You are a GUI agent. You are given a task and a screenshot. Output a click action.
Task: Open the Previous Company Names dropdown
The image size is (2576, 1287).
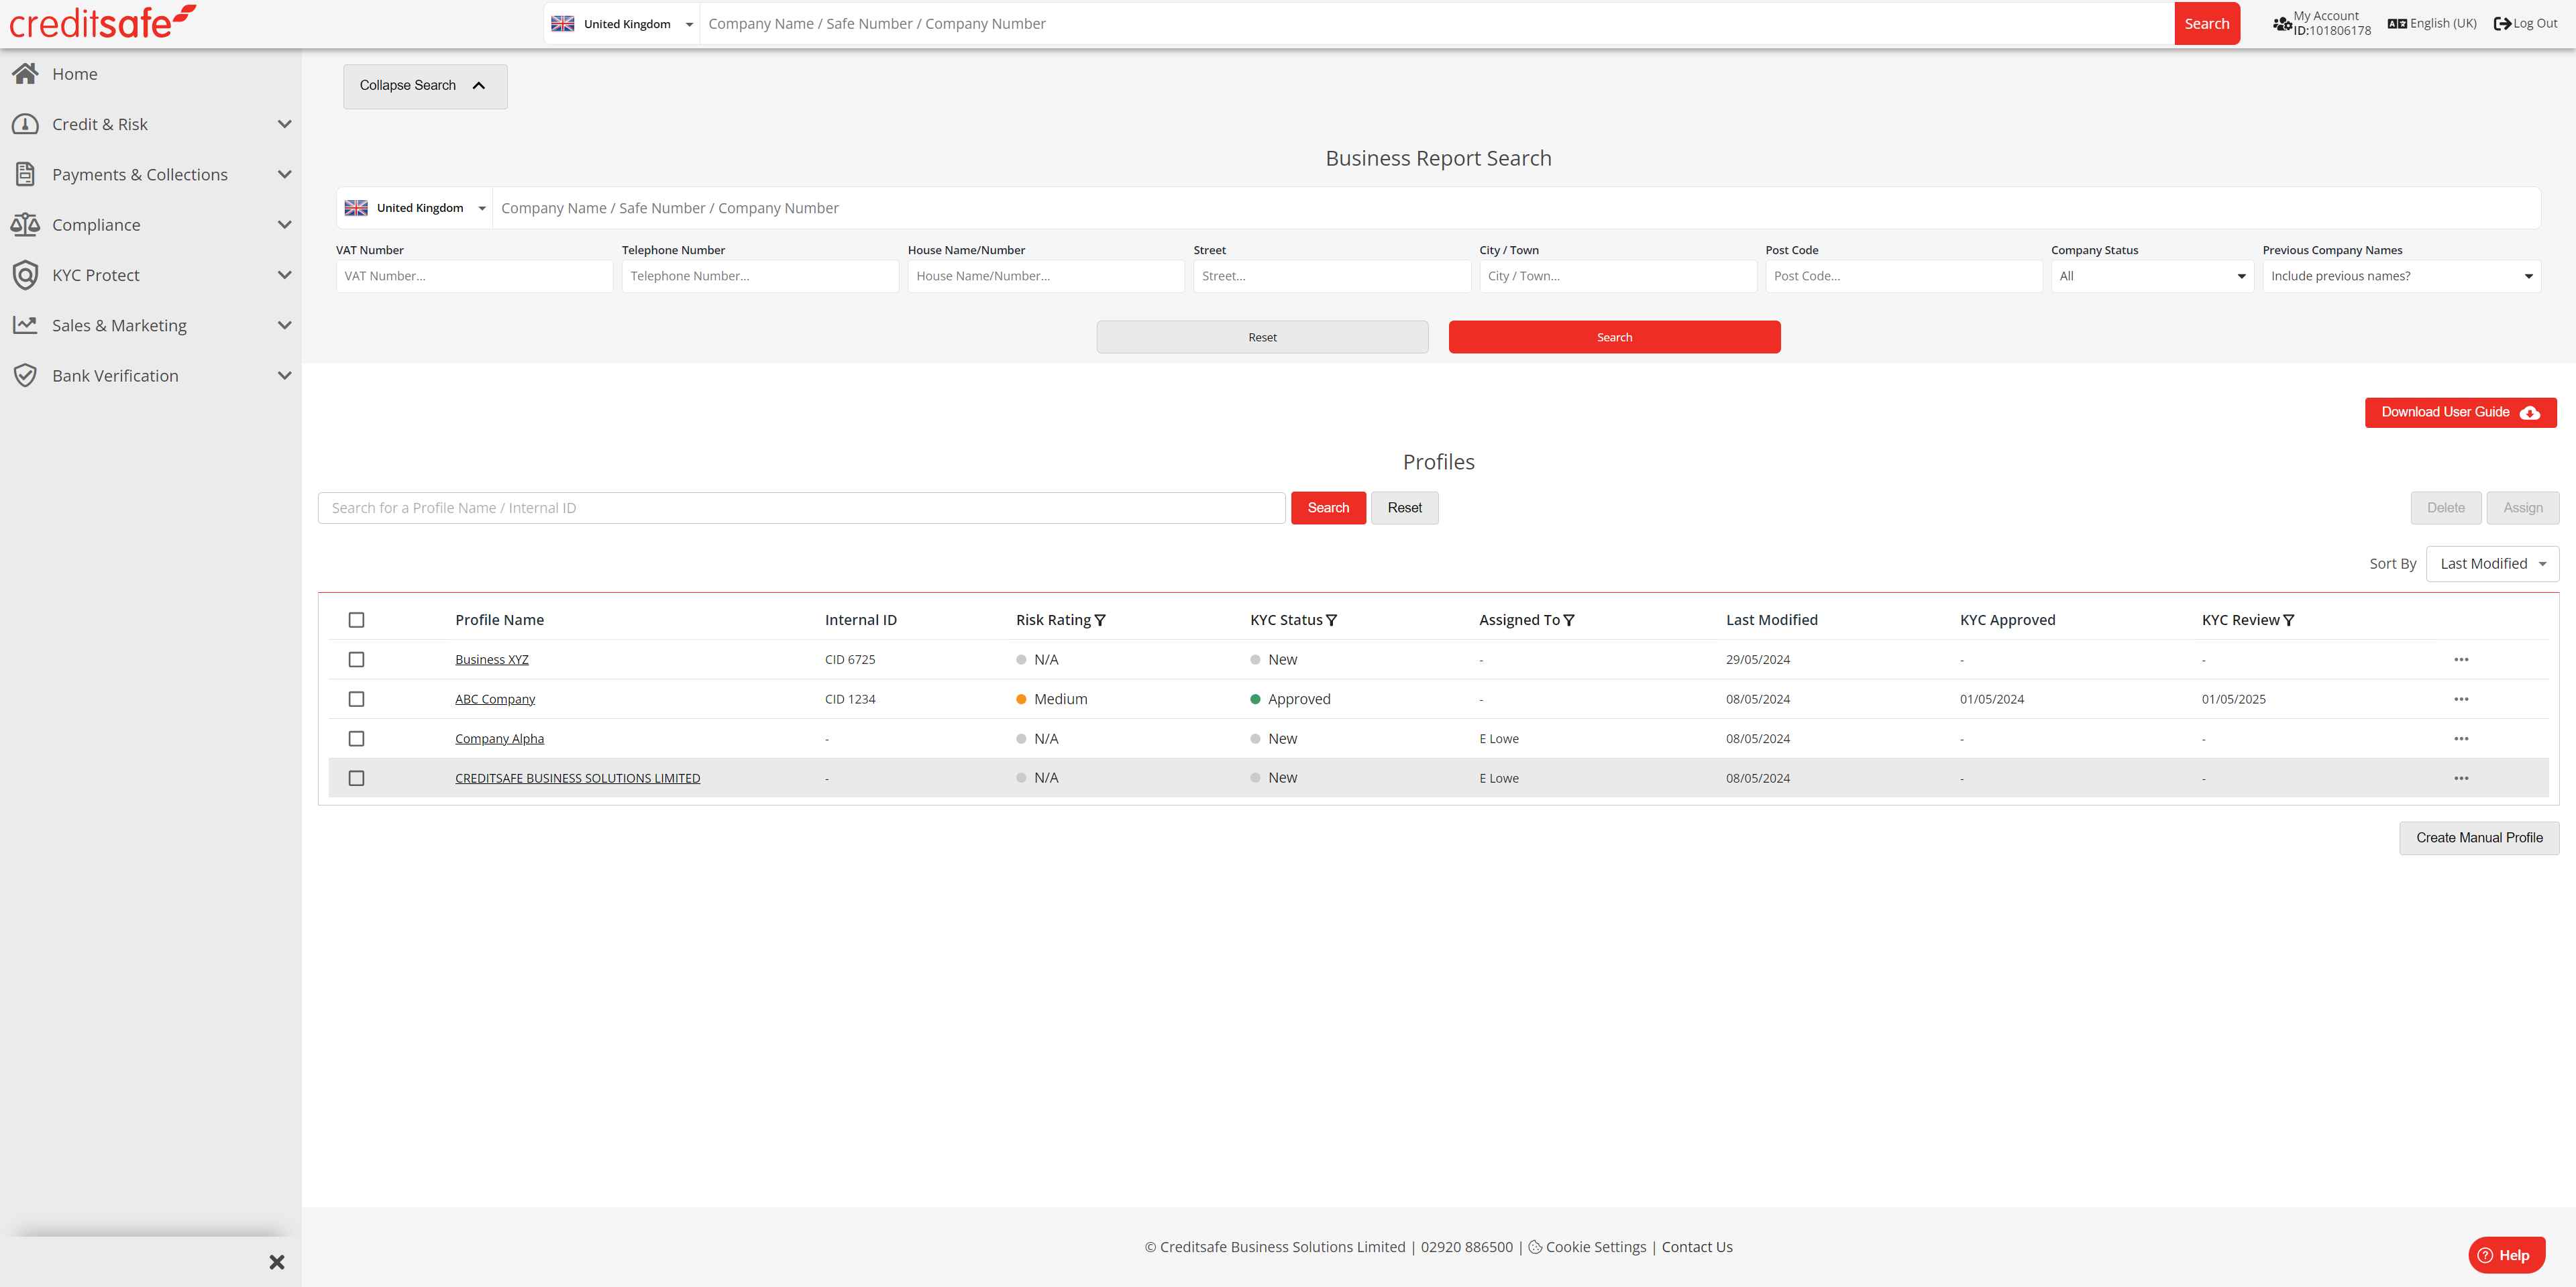(2401, 276)
